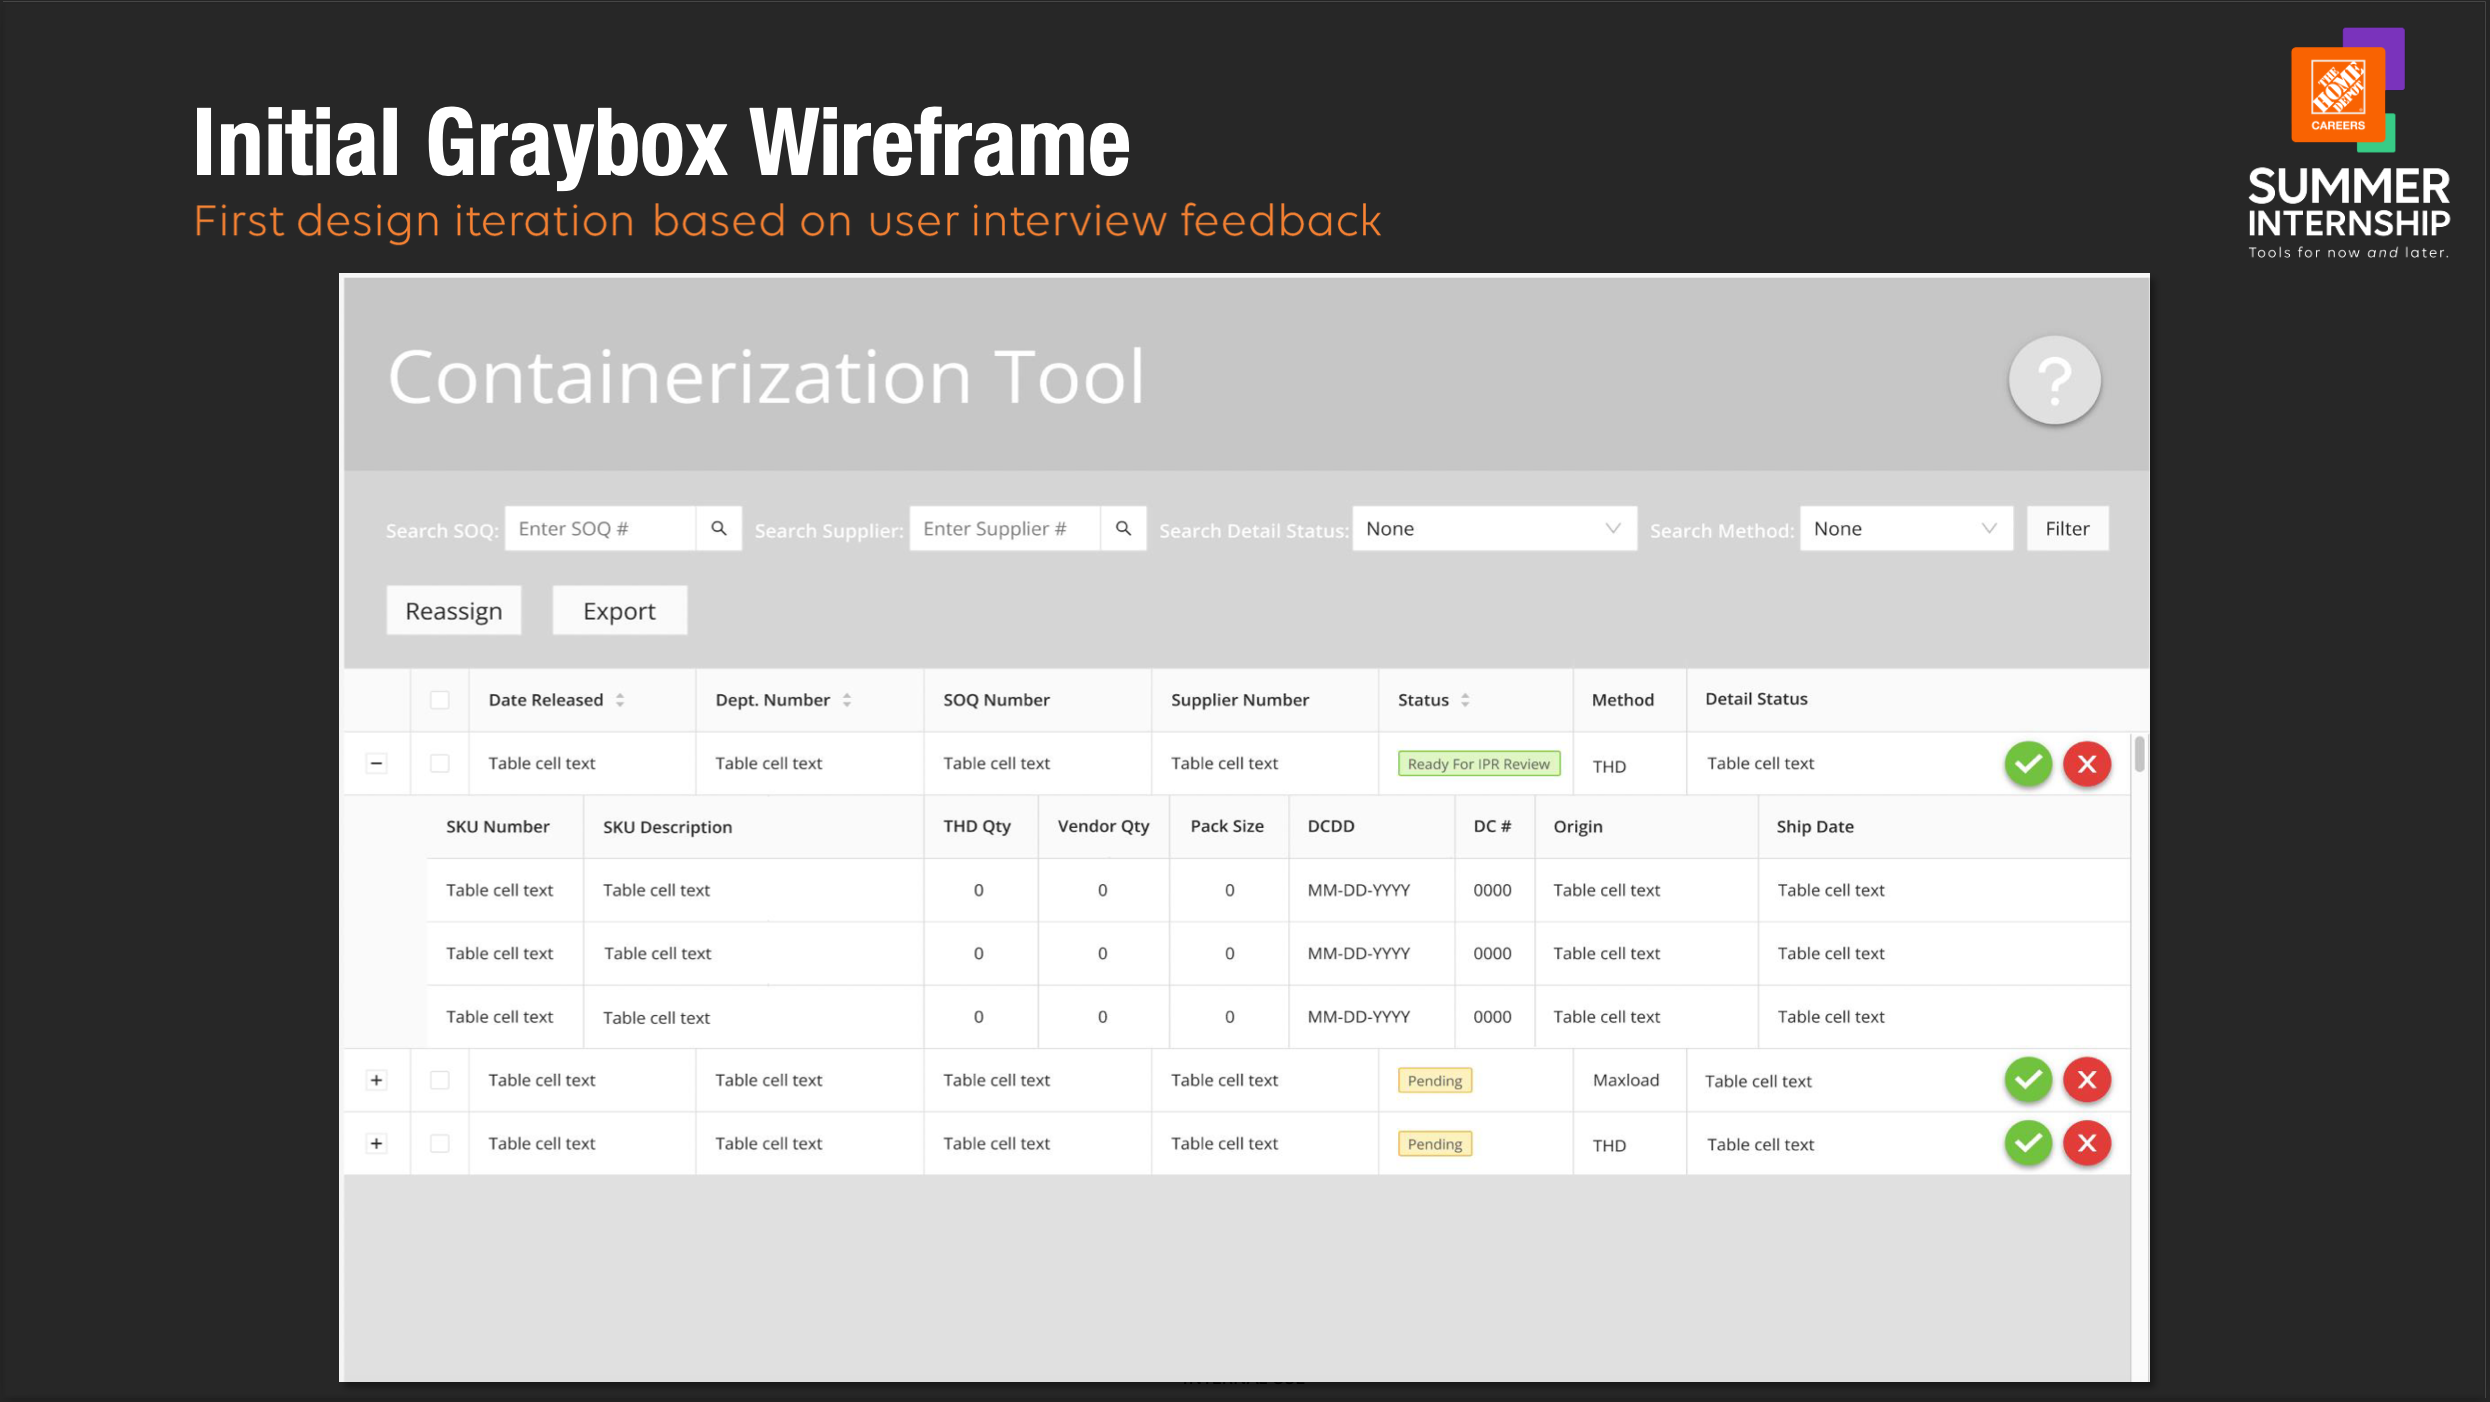Click the Reassign button
This screenshot has width=2490, height=1402.
click(x=454, y=610)
